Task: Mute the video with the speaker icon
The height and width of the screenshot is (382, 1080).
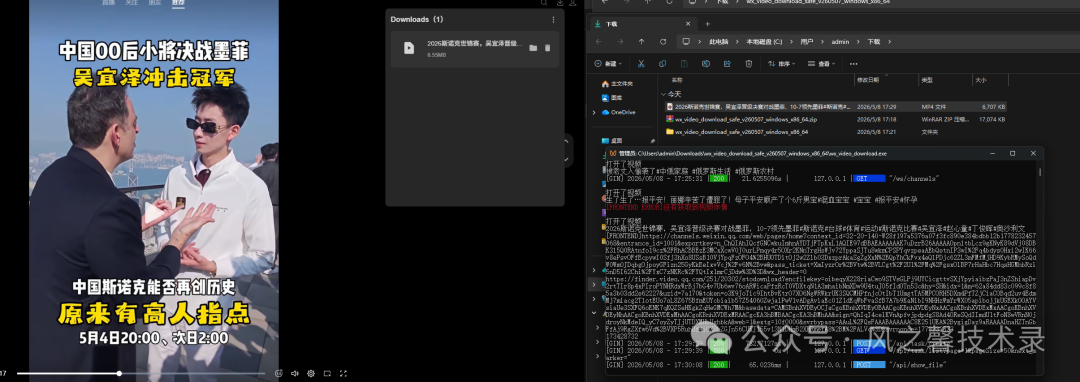Action: click(x=295, y=373)
